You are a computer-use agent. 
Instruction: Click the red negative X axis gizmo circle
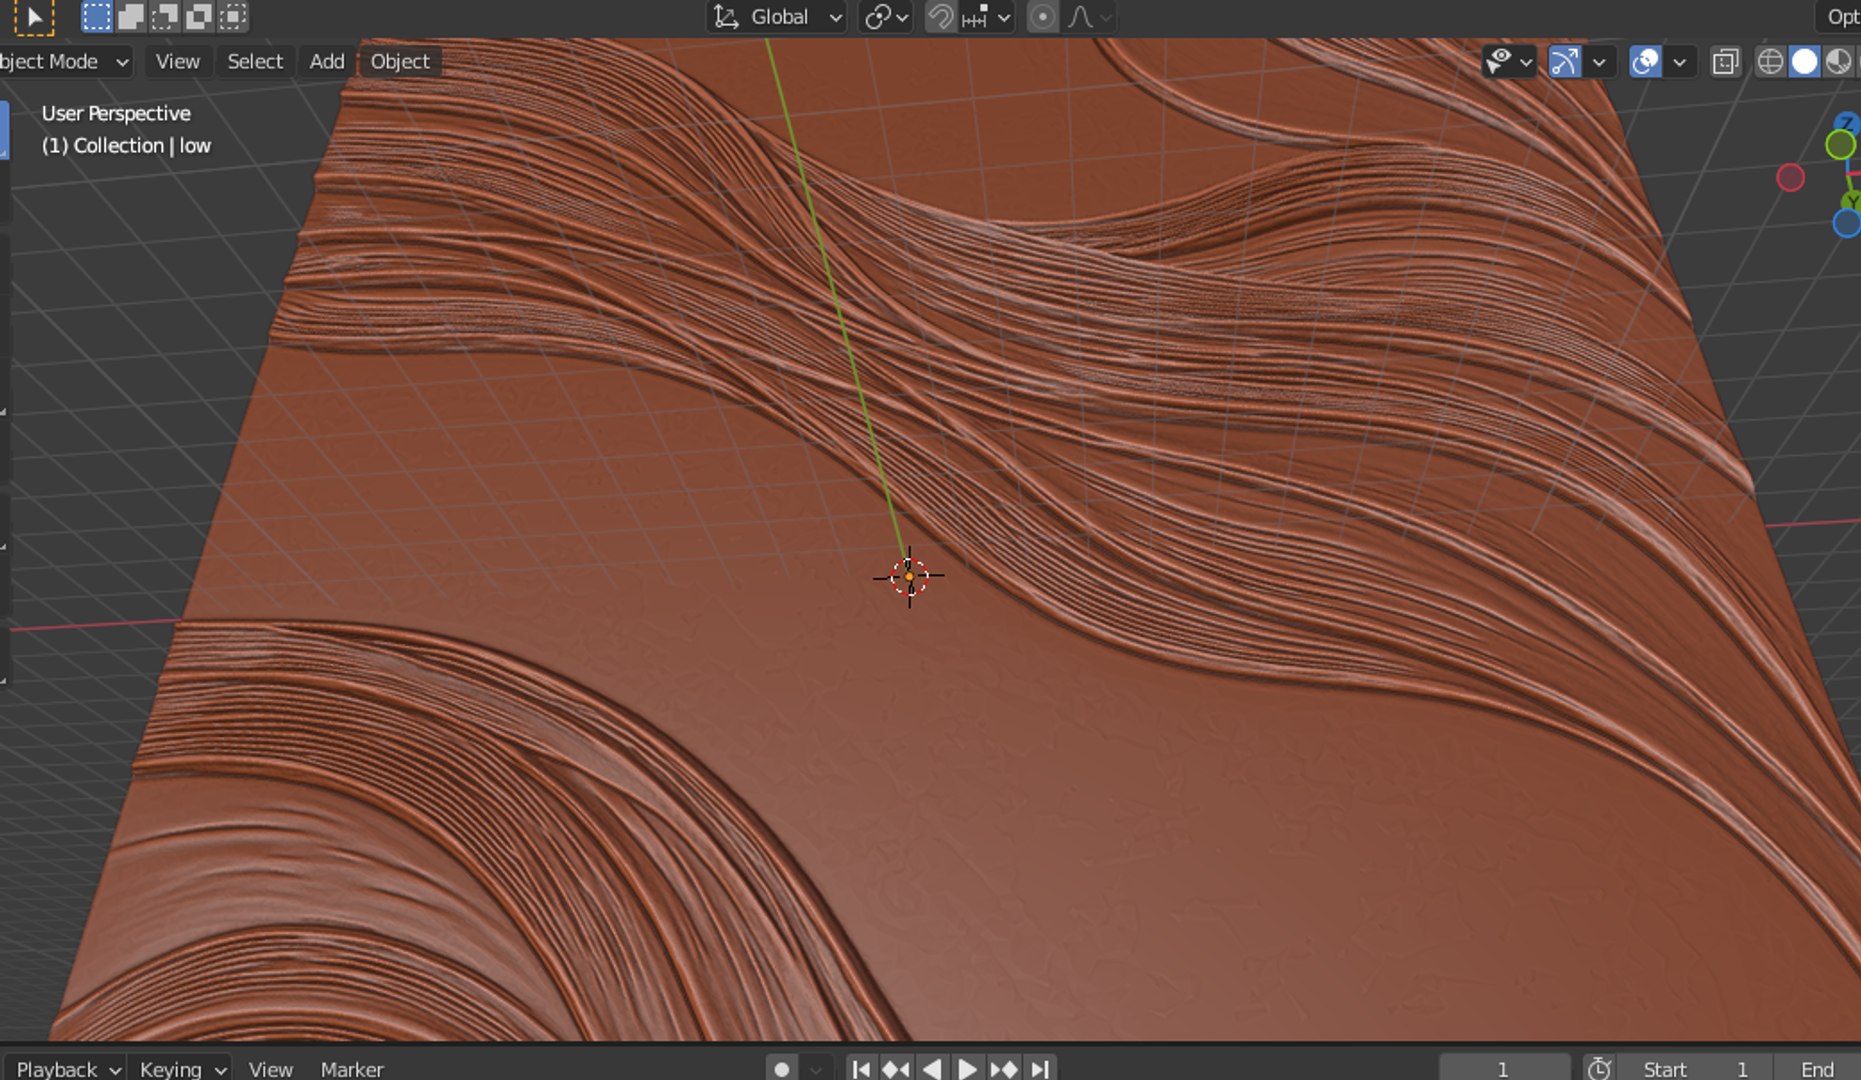point(1790,178)
